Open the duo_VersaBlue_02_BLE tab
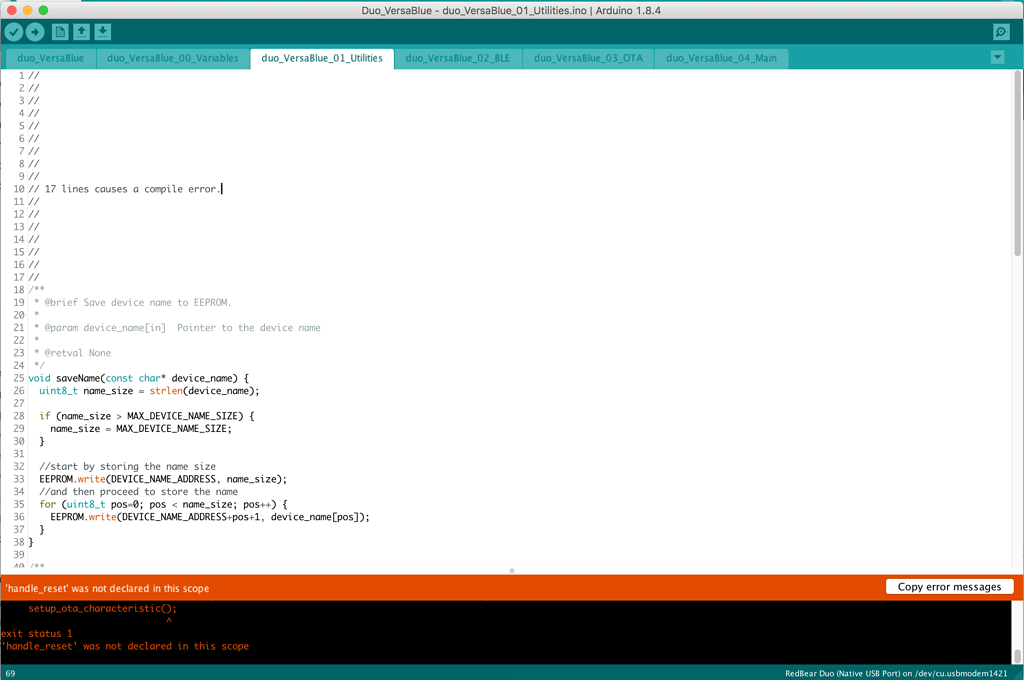The image size is (1024, 680). 458,57
